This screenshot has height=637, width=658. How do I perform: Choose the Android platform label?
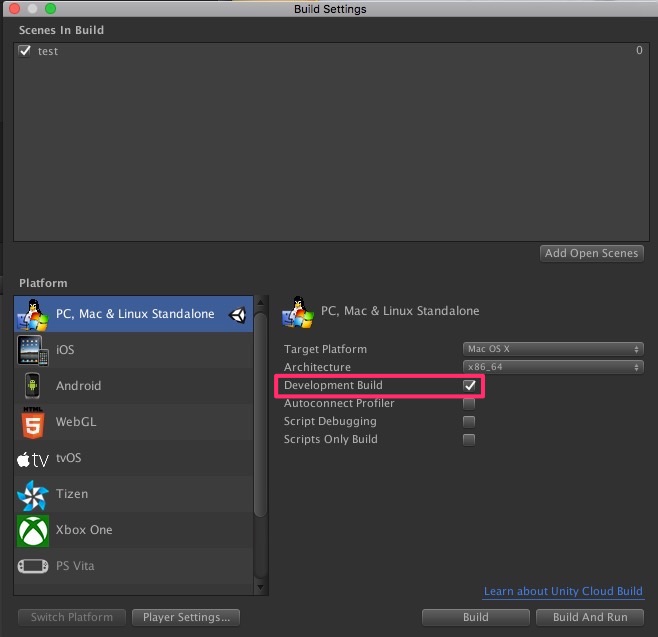(78, 386)
